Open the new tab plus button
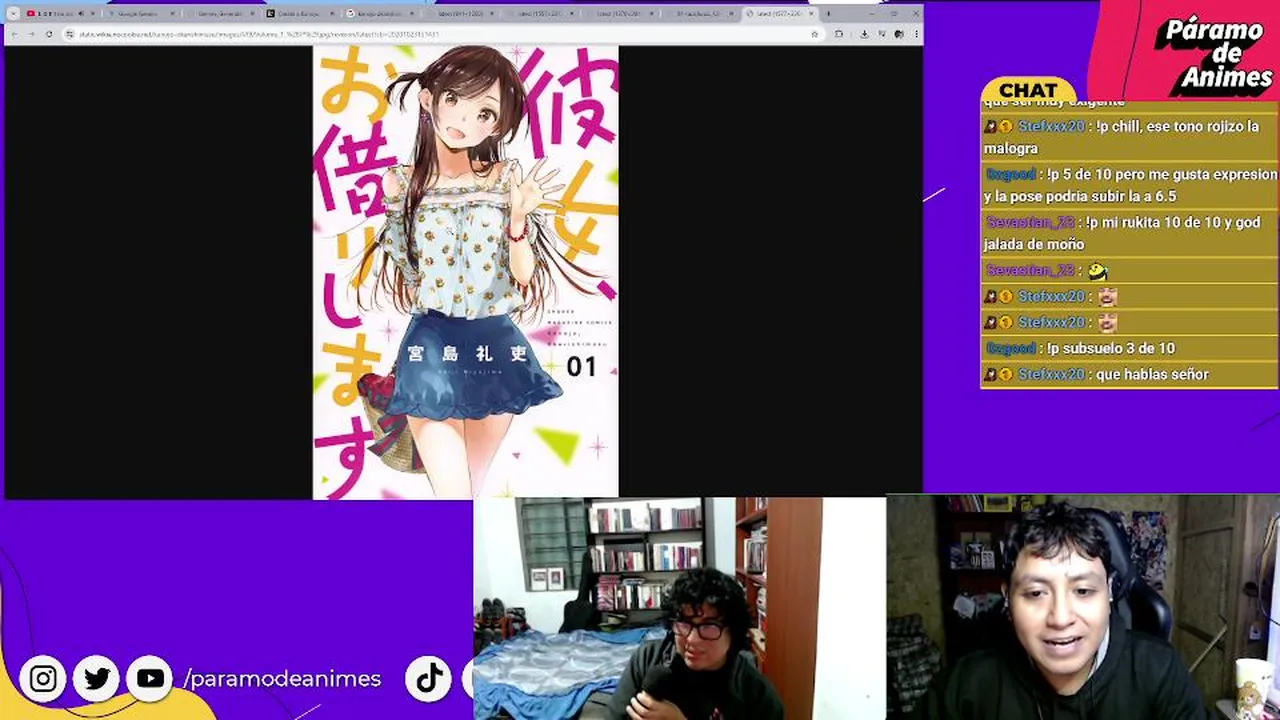Viewport: 1280px width, 720px height. 828,14
